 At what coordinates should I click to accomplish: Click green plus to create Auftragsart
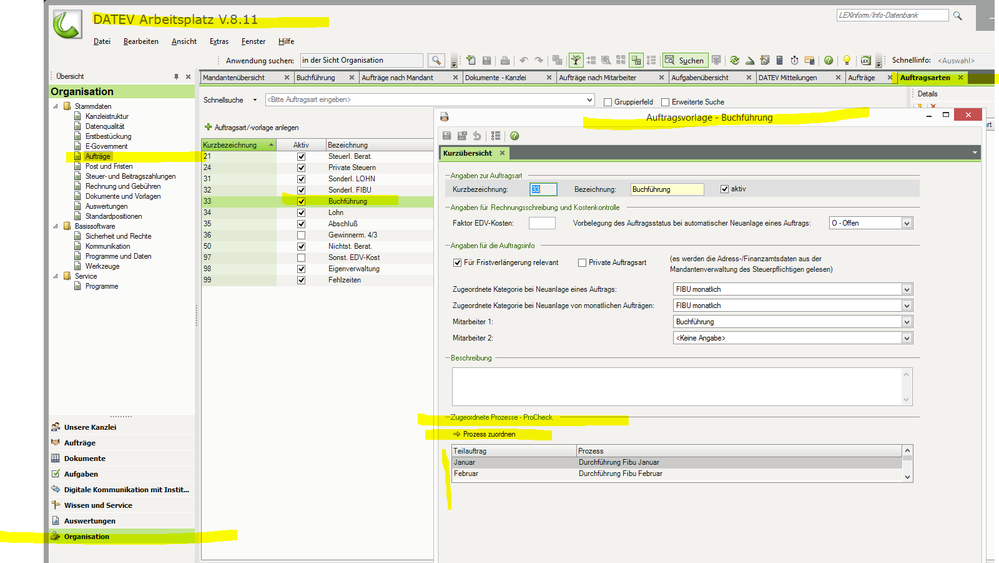pyautogui.click(x=208, y=127)
